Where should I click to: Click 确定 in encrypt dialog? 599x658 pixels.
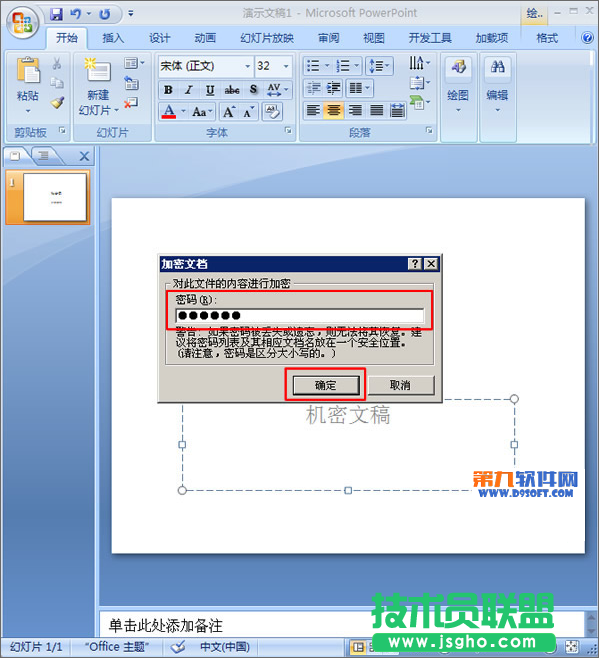pyautogui.click(x=326, y=385)
